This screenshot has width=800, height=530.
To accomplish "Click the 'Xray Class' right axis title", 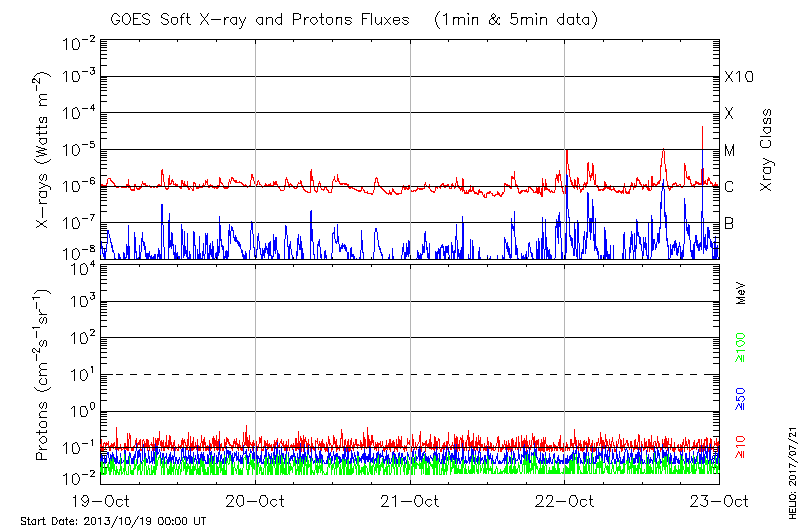I will (767, 150).
